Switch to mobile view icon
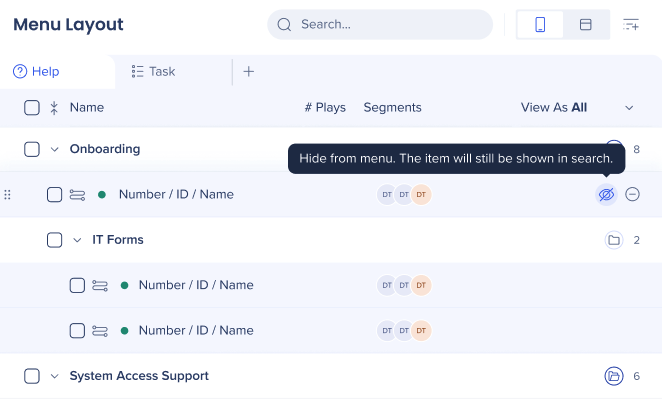Screen dimensions: 662x399 [540, 24]
